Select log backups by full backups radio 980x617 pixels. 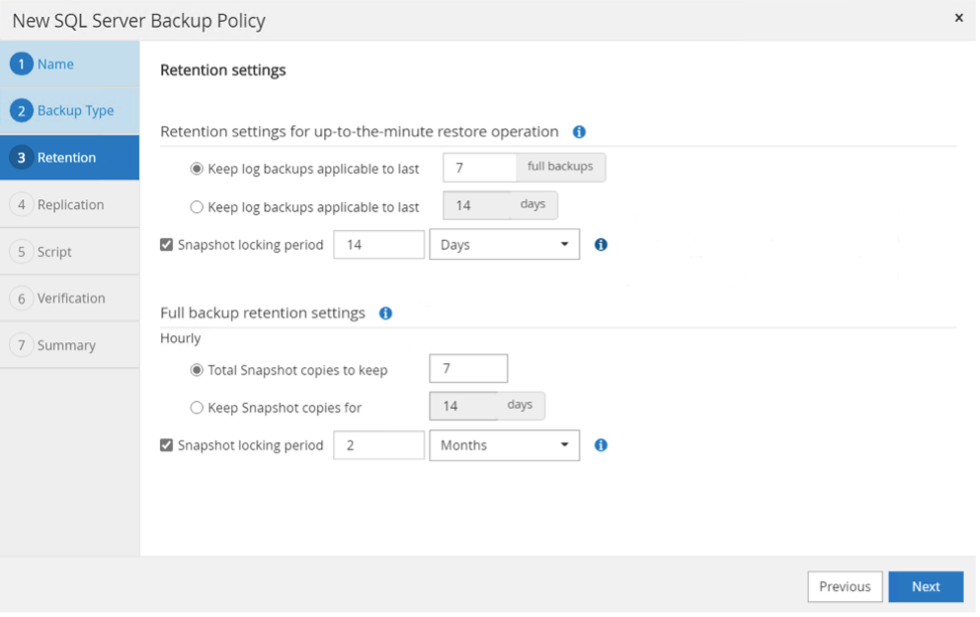tap(197, 168)
